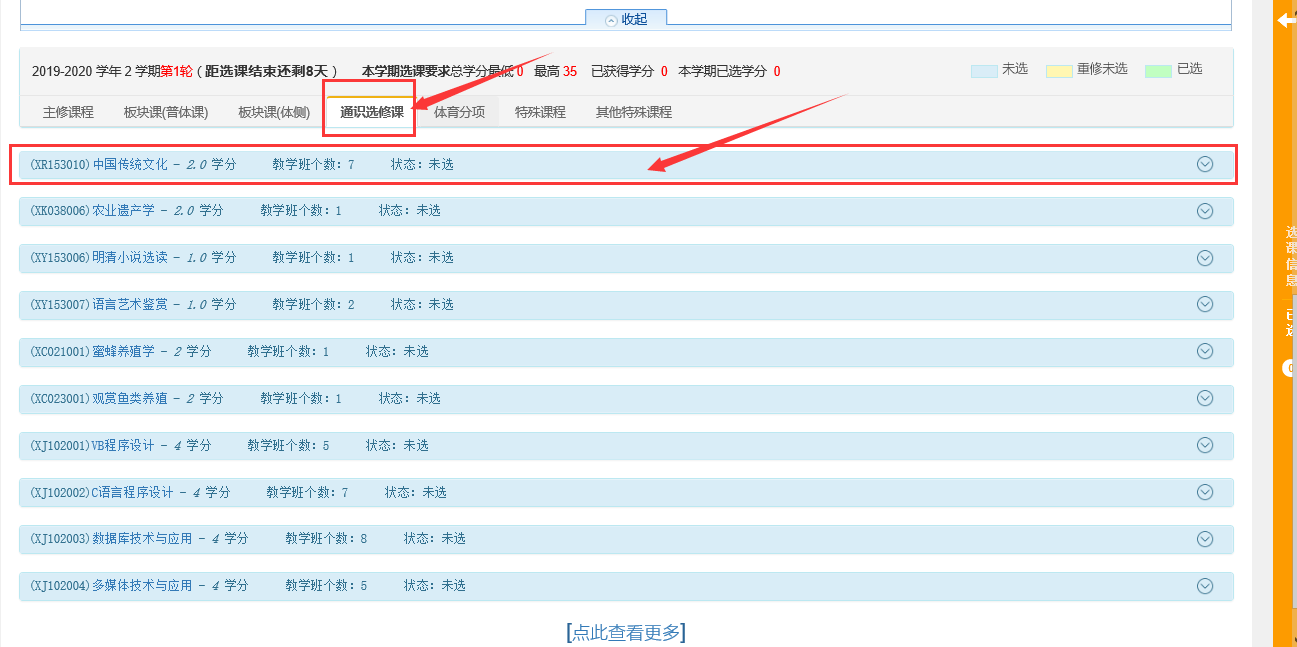
Task: Click the 农业遗产学 row chevron icon
Action: pyautogui.click(x=1204, y=211)
